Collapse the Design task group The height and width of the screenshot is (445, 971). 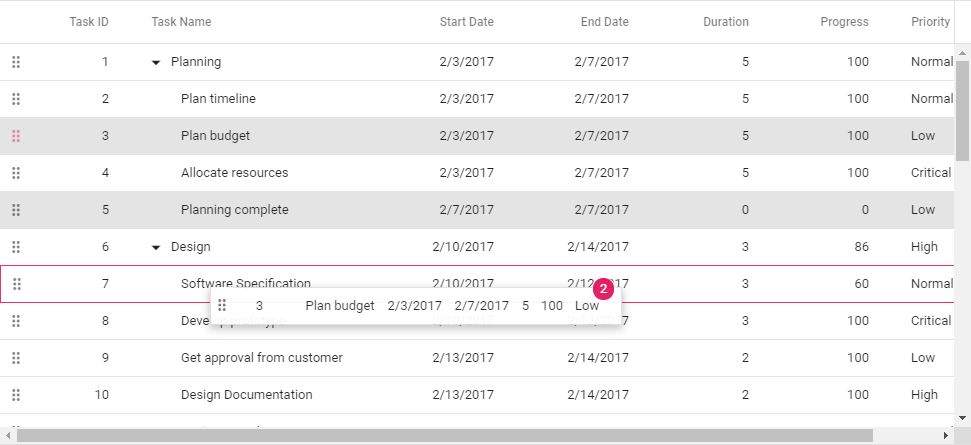point(156,248)
